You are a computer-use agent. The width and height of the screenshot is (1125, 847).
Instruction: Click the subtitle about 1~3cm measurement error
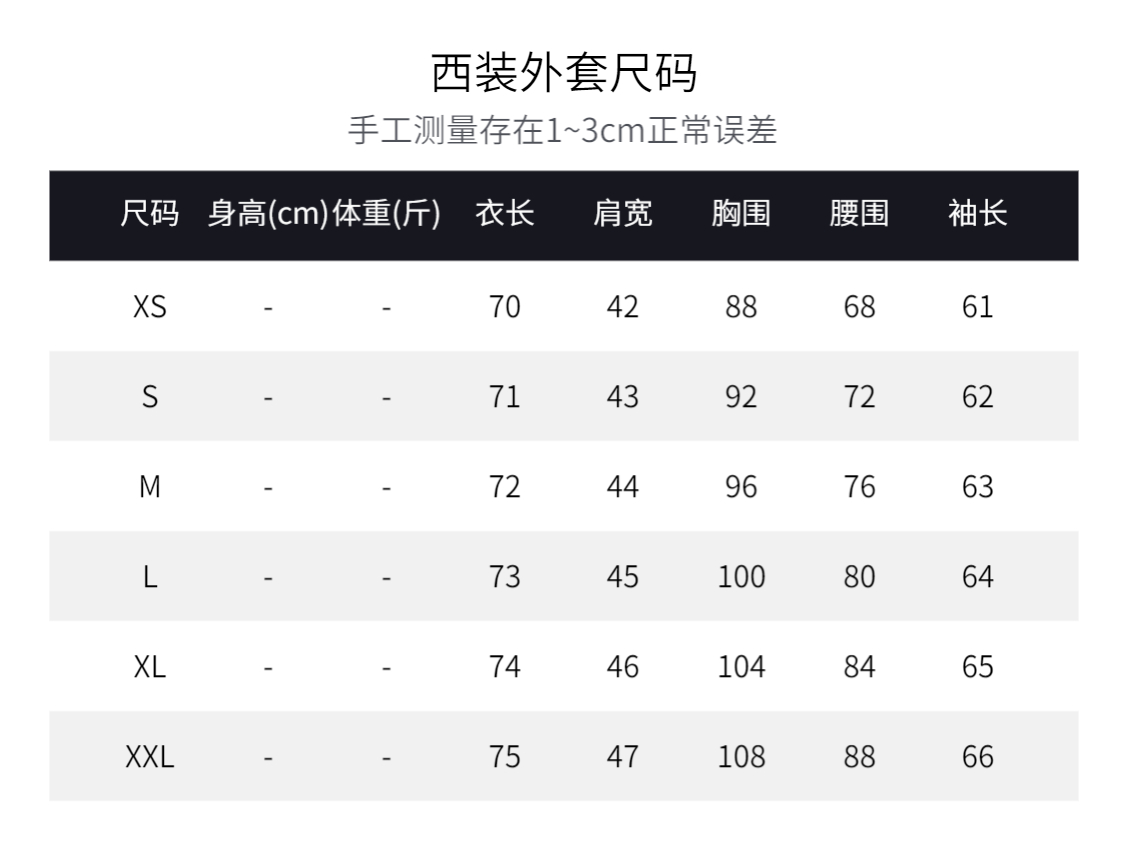tap(562, 130)
